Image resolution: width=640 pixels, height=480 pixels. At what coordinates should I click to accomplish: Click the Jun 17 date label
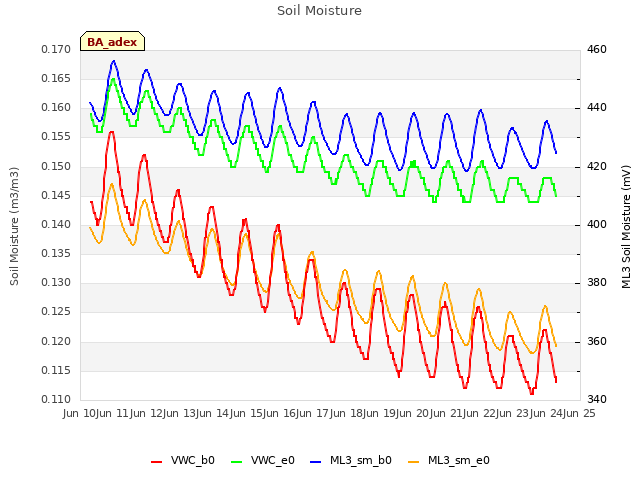click(x=313, y=413)
